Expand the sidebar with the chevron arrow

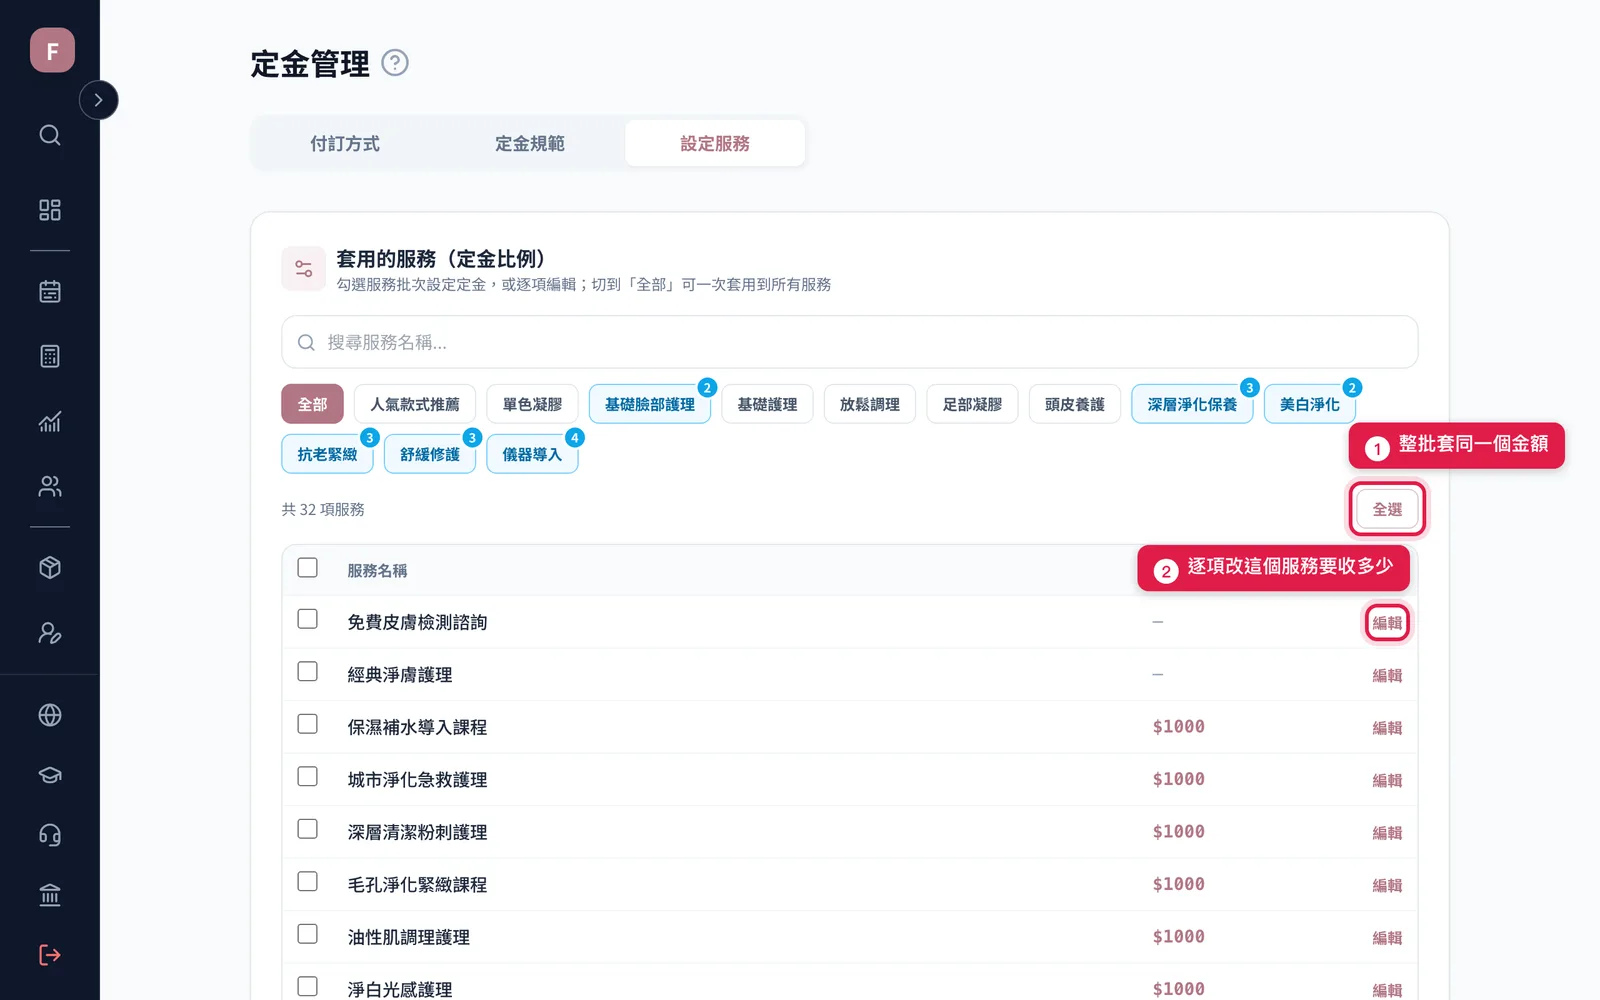tap(98, 100)
